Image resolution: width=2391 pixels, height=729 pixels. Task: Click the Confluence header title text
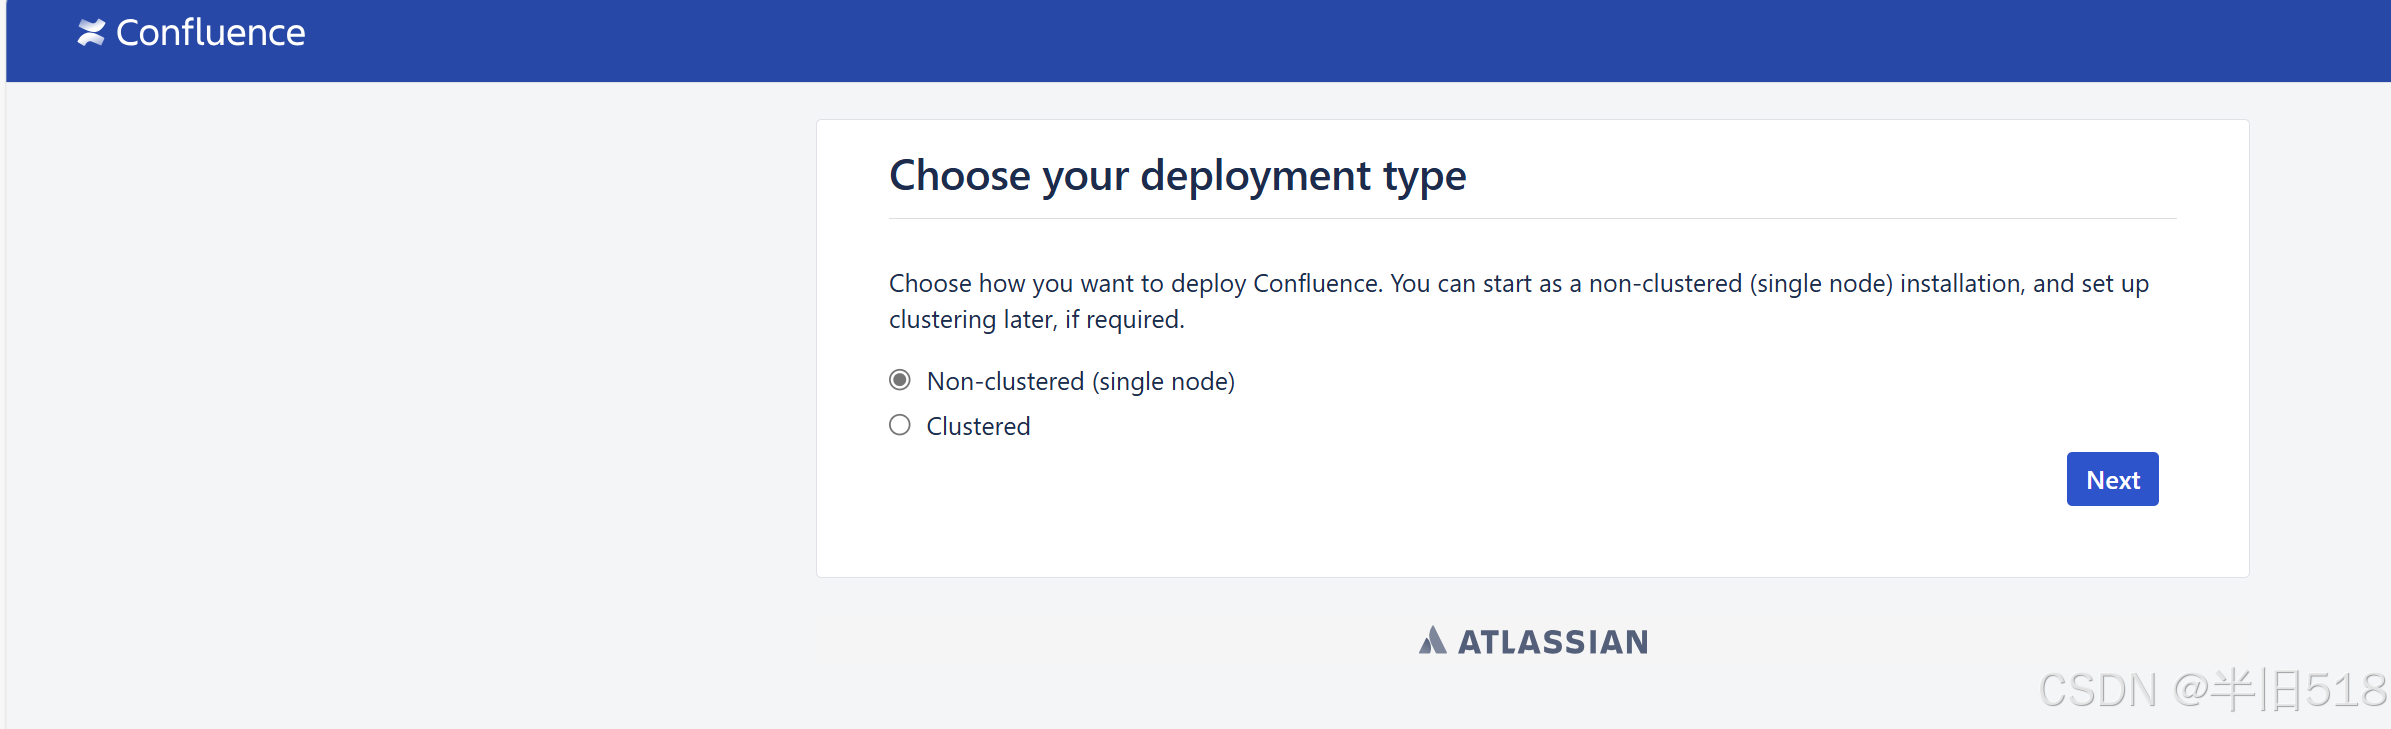[x=211, y=33]
